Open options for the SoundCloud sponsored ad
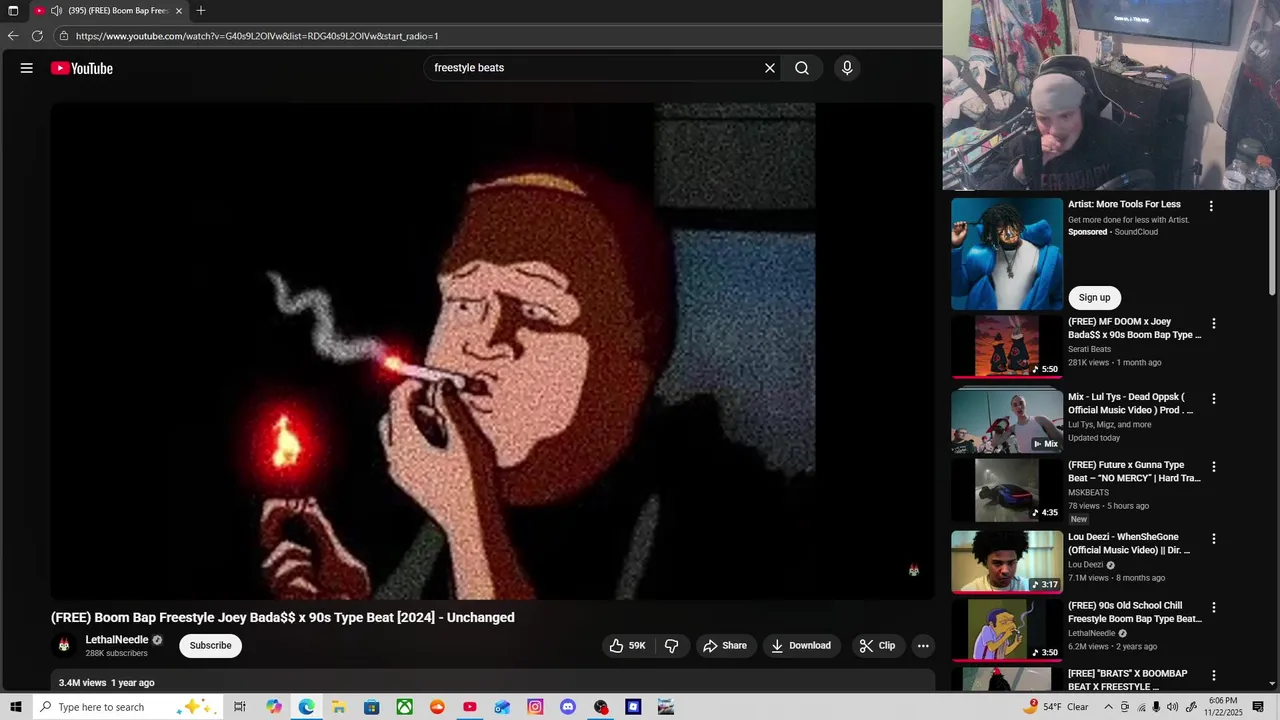 1211,206
